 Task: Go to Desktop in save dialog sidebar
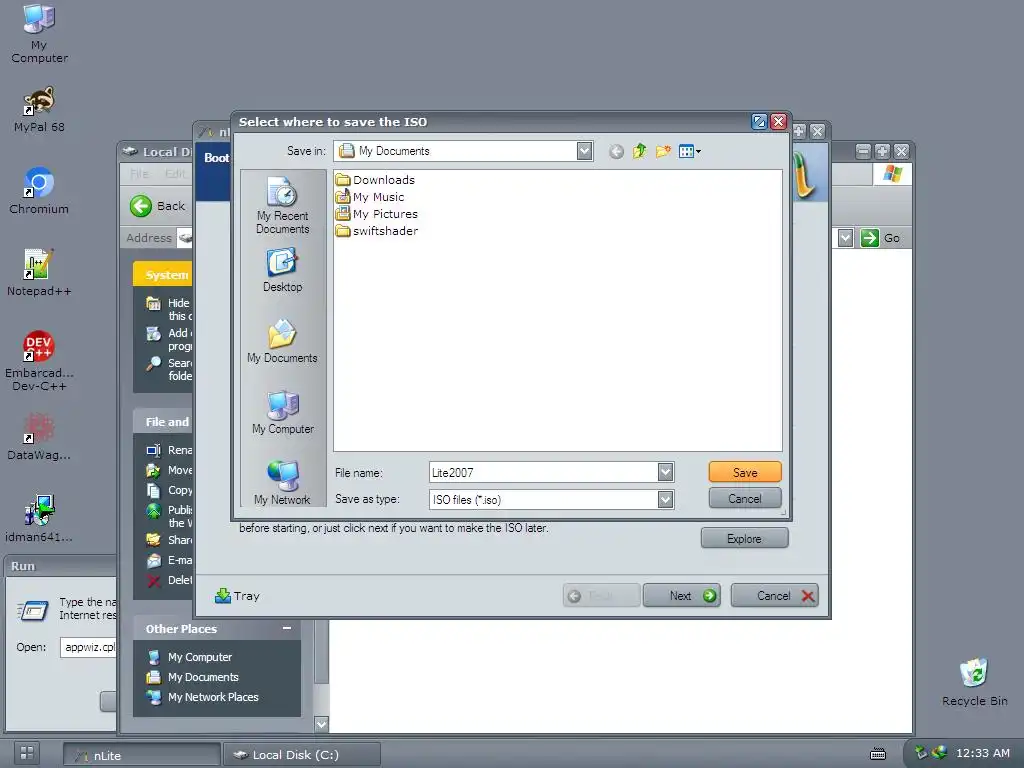(282, 270)
